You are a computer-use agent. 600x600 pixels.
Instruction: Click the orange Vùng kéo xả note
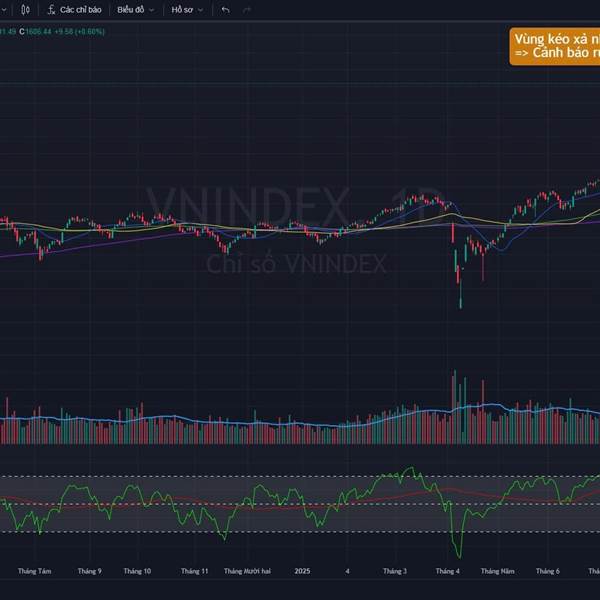(555, 46)
